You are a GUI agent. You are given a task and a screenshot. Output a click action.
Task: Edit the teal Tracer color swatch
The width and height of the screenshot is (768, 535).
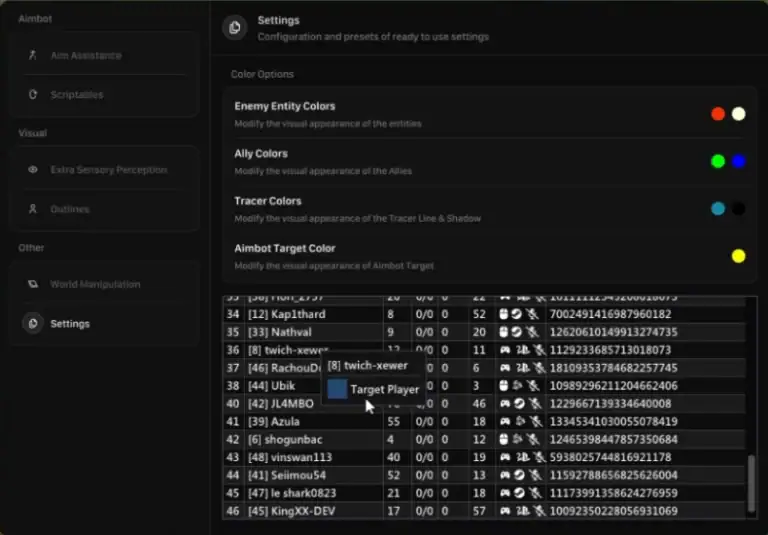pos(717,209)
